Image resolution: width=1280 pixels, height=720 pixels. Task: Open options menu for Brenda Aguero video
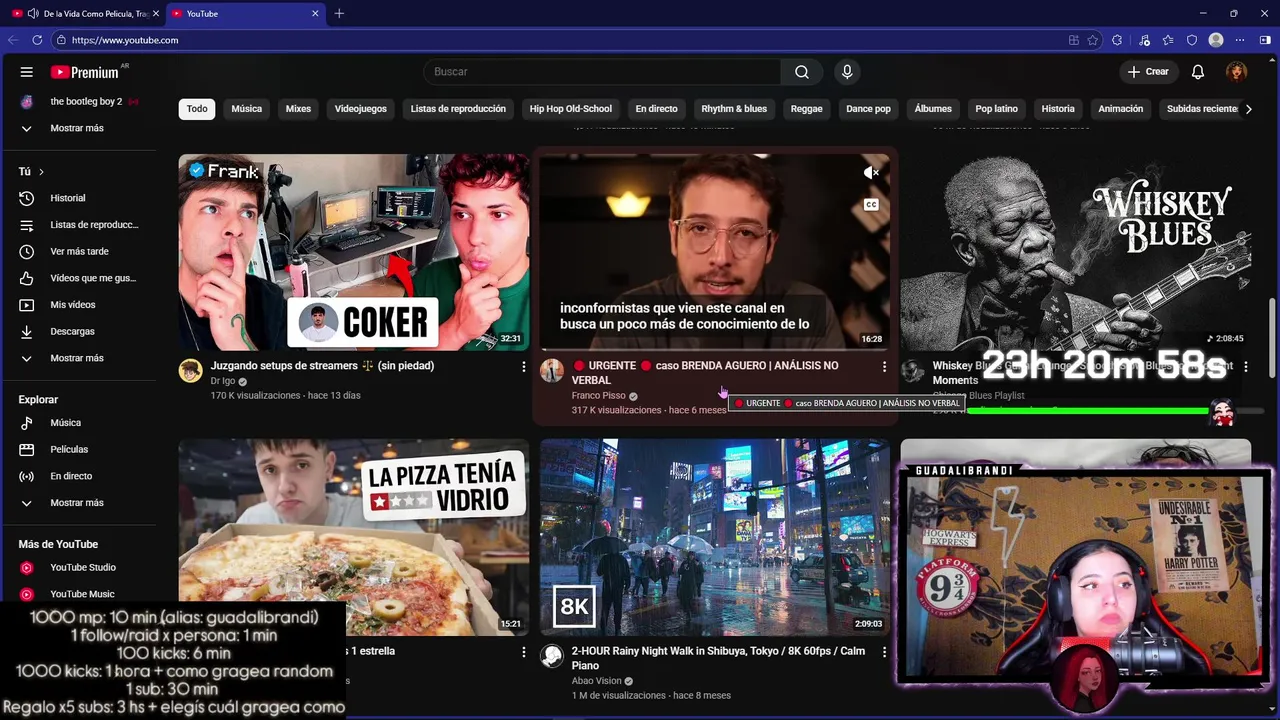coord(884,367)
